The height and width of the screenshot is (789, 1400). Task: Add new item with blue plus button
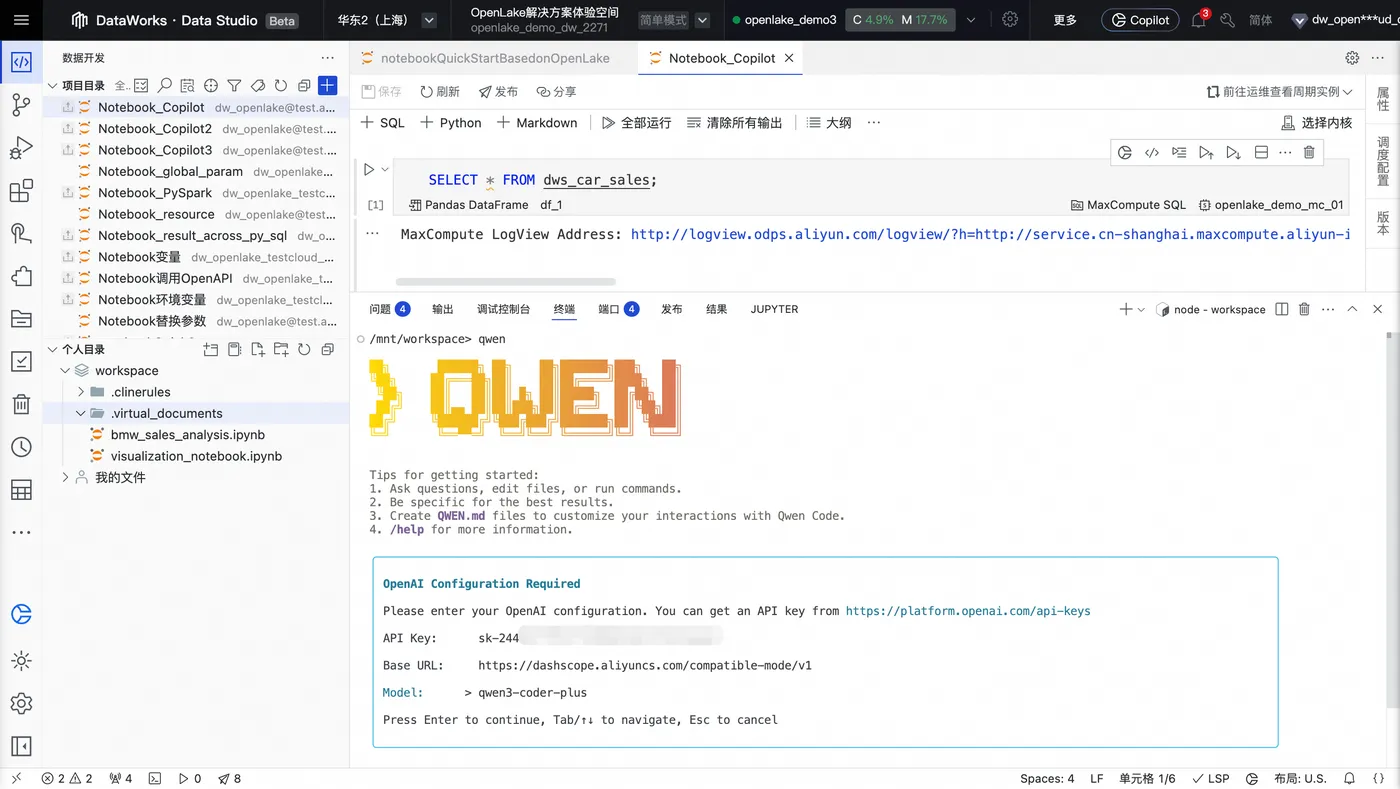[x=327, y=86]
